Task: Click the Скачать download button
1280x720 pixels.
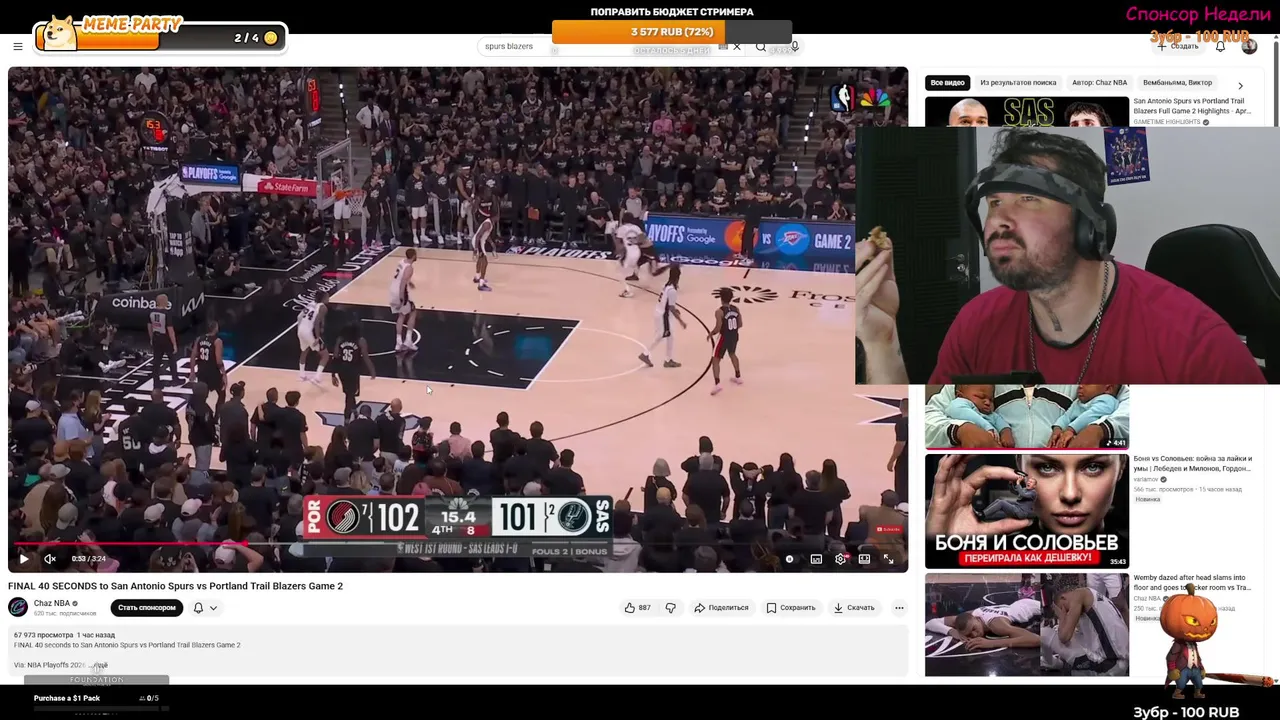Action: pos(854,607)
